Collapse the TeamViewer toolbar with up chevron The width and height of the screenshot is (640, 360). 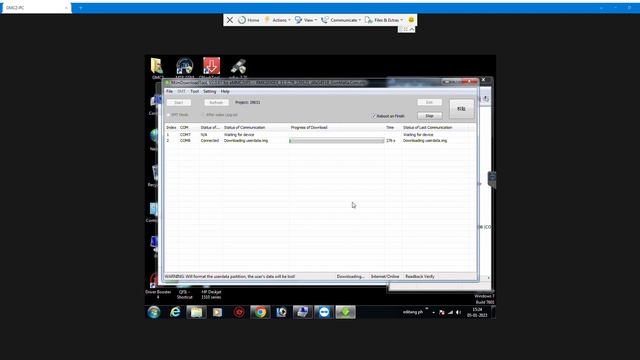[412, 29]
